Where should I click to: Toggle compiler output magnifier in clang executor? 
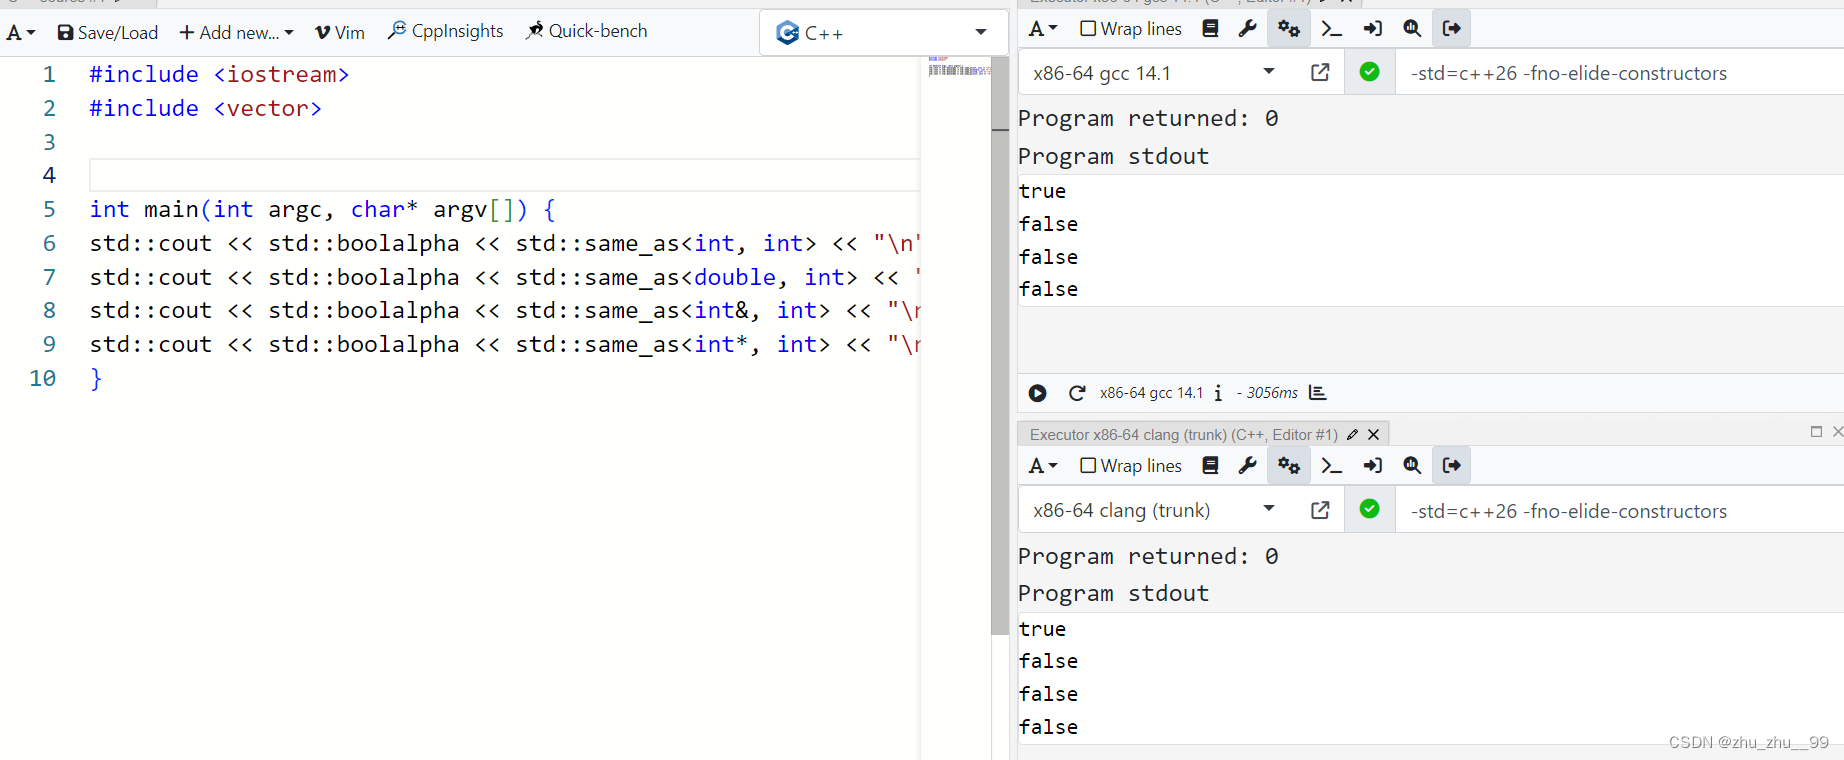1412,466
